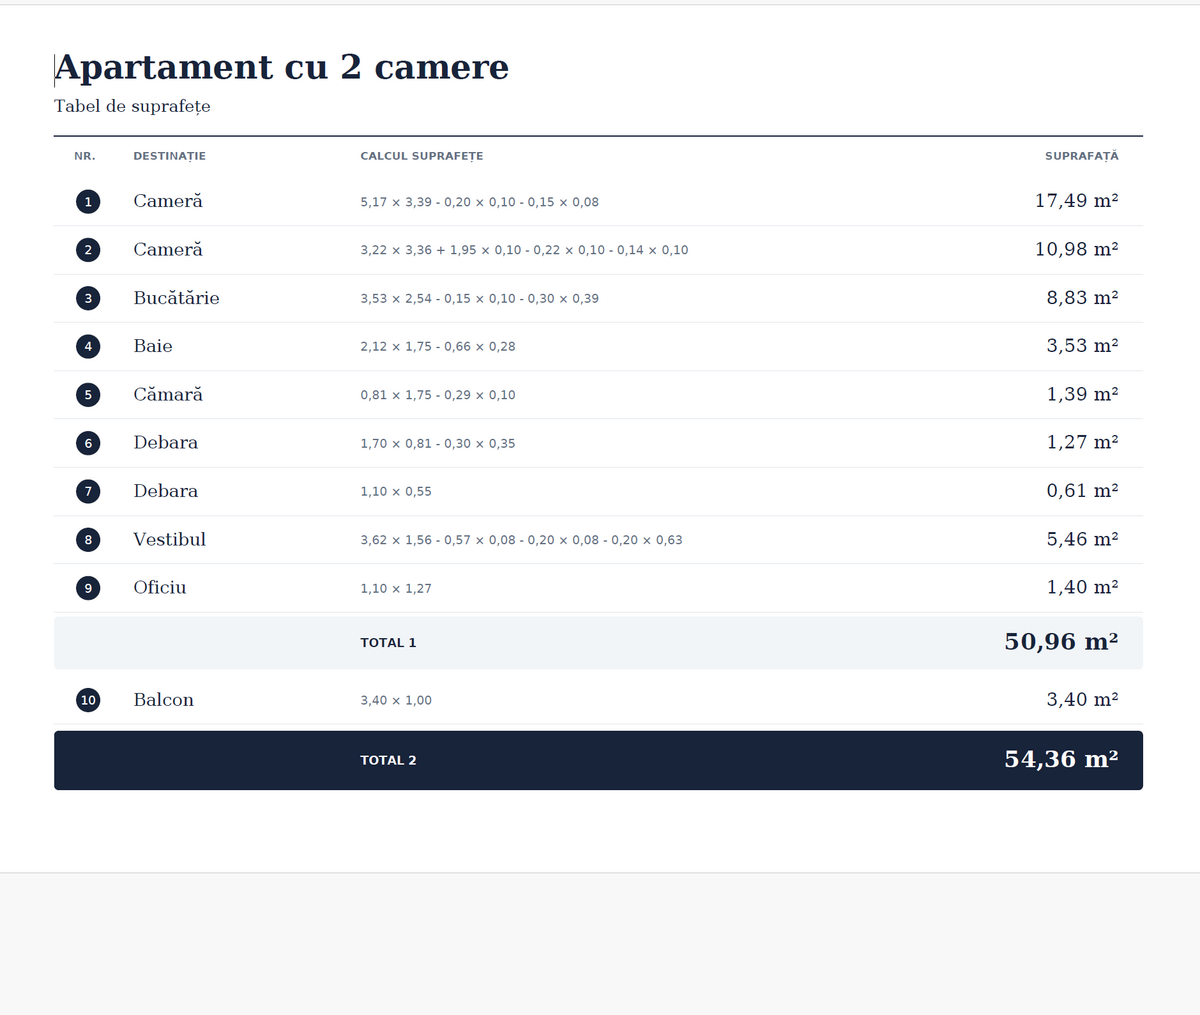
Task: Click the "Baie" destination cell
Action: (x=153, y=346)
